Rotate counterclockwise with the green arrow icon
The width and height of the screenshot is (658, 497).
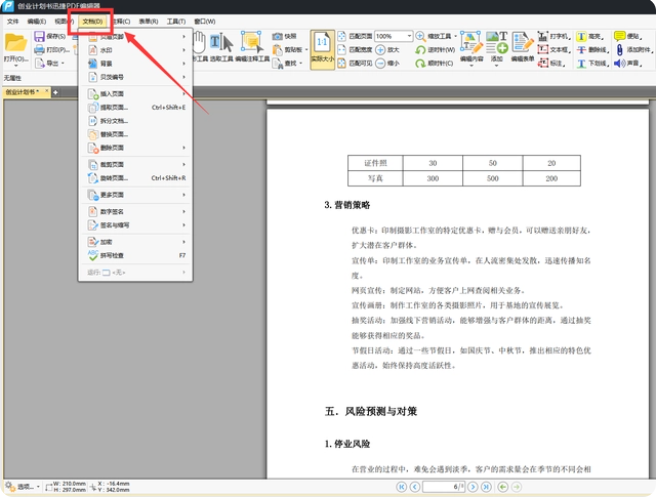pyautogui.click(x=420, y=50)
